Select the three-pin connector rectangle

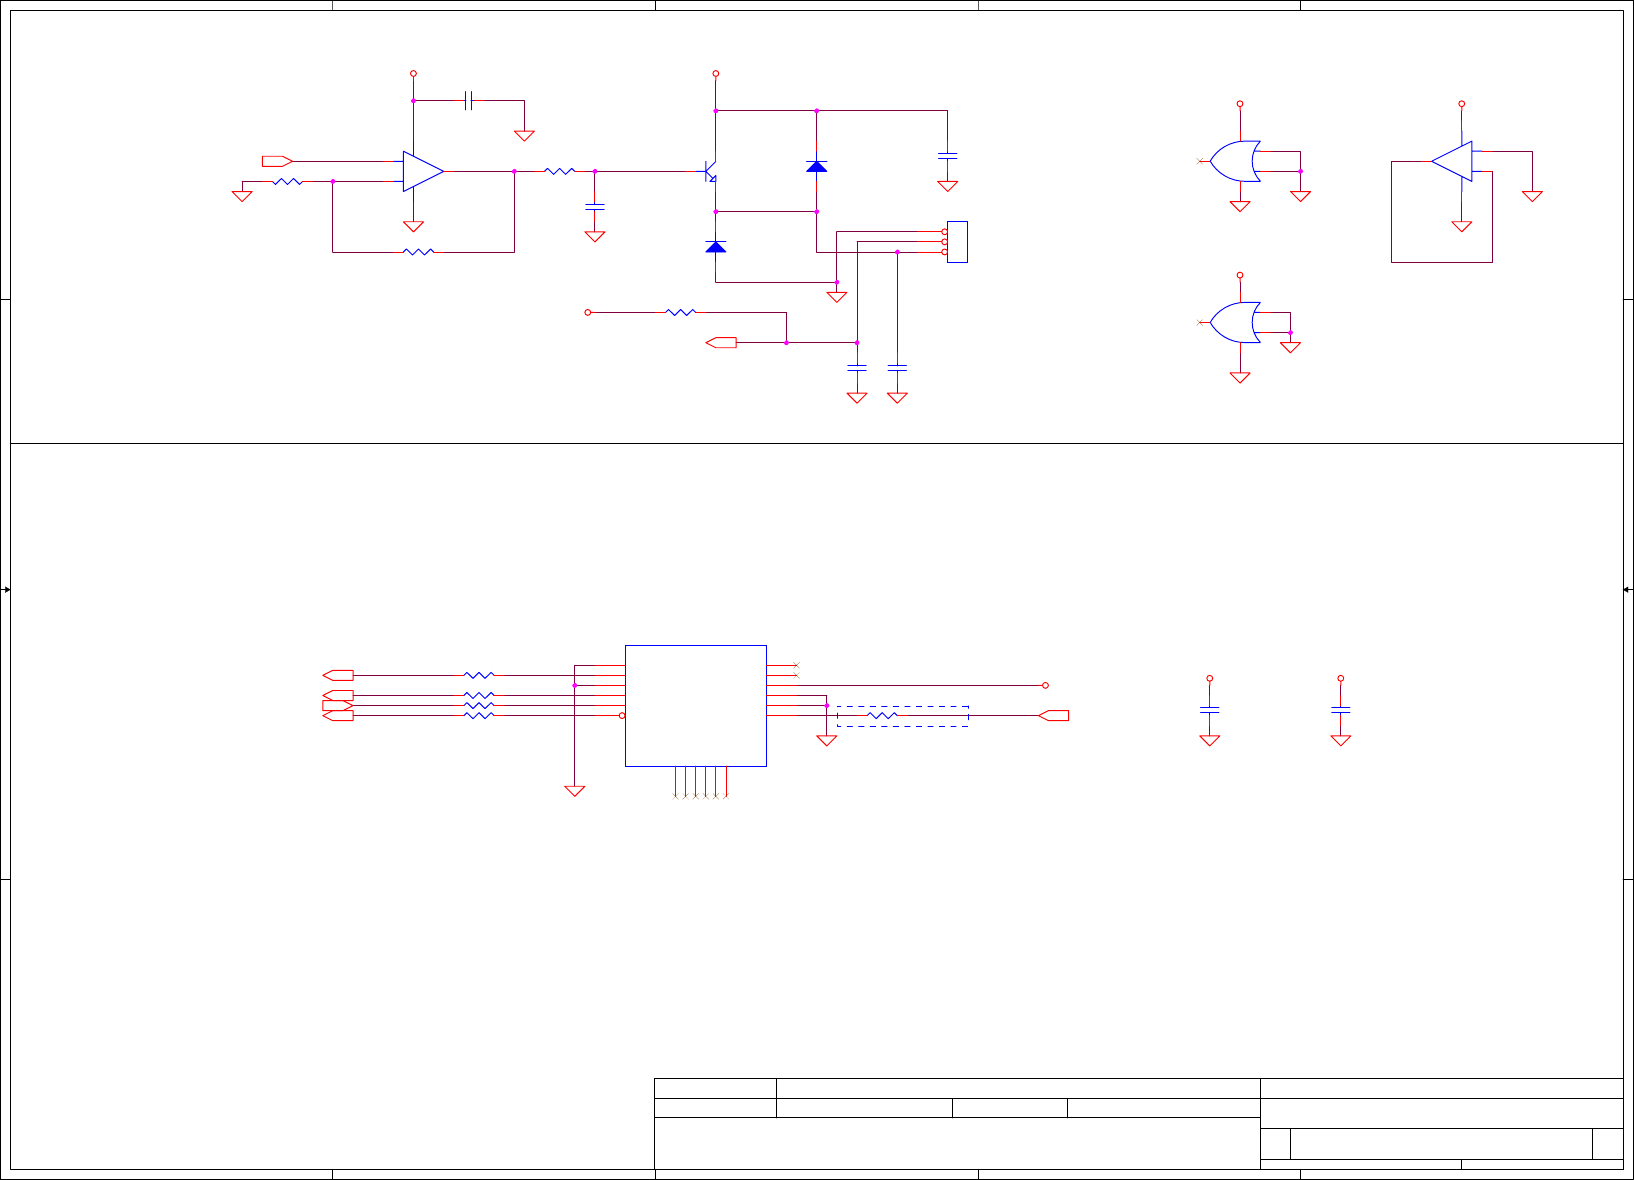[x=957, y=242]
